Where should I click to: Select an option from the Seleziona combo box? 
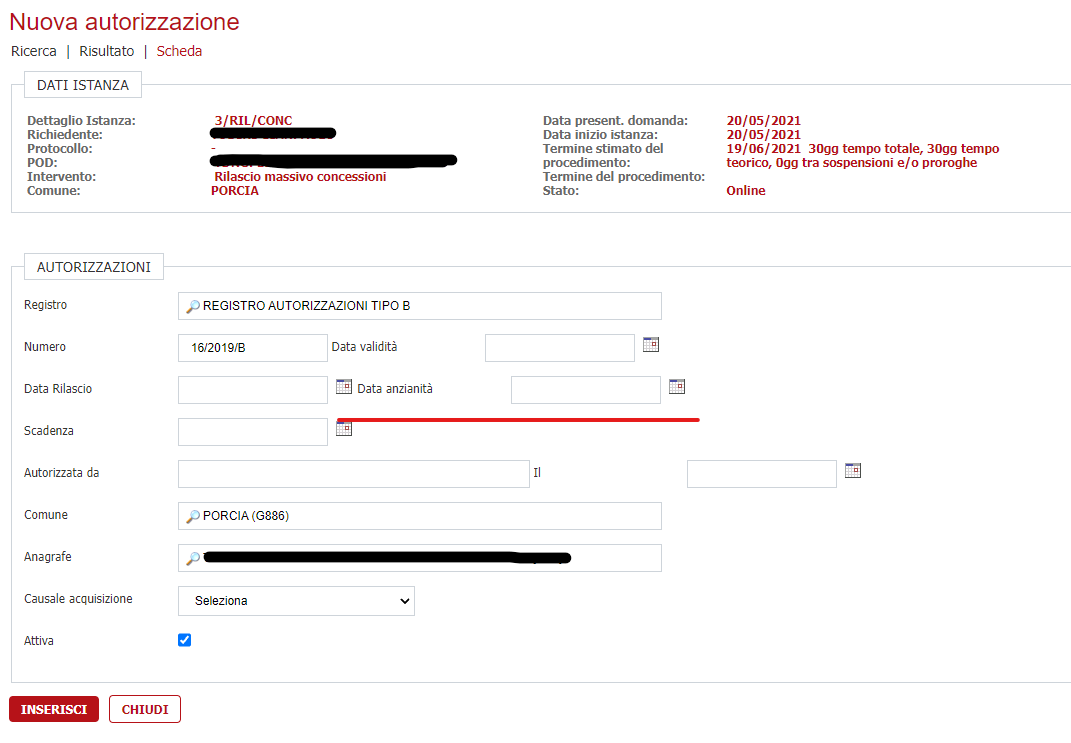[x=296, y=601]
